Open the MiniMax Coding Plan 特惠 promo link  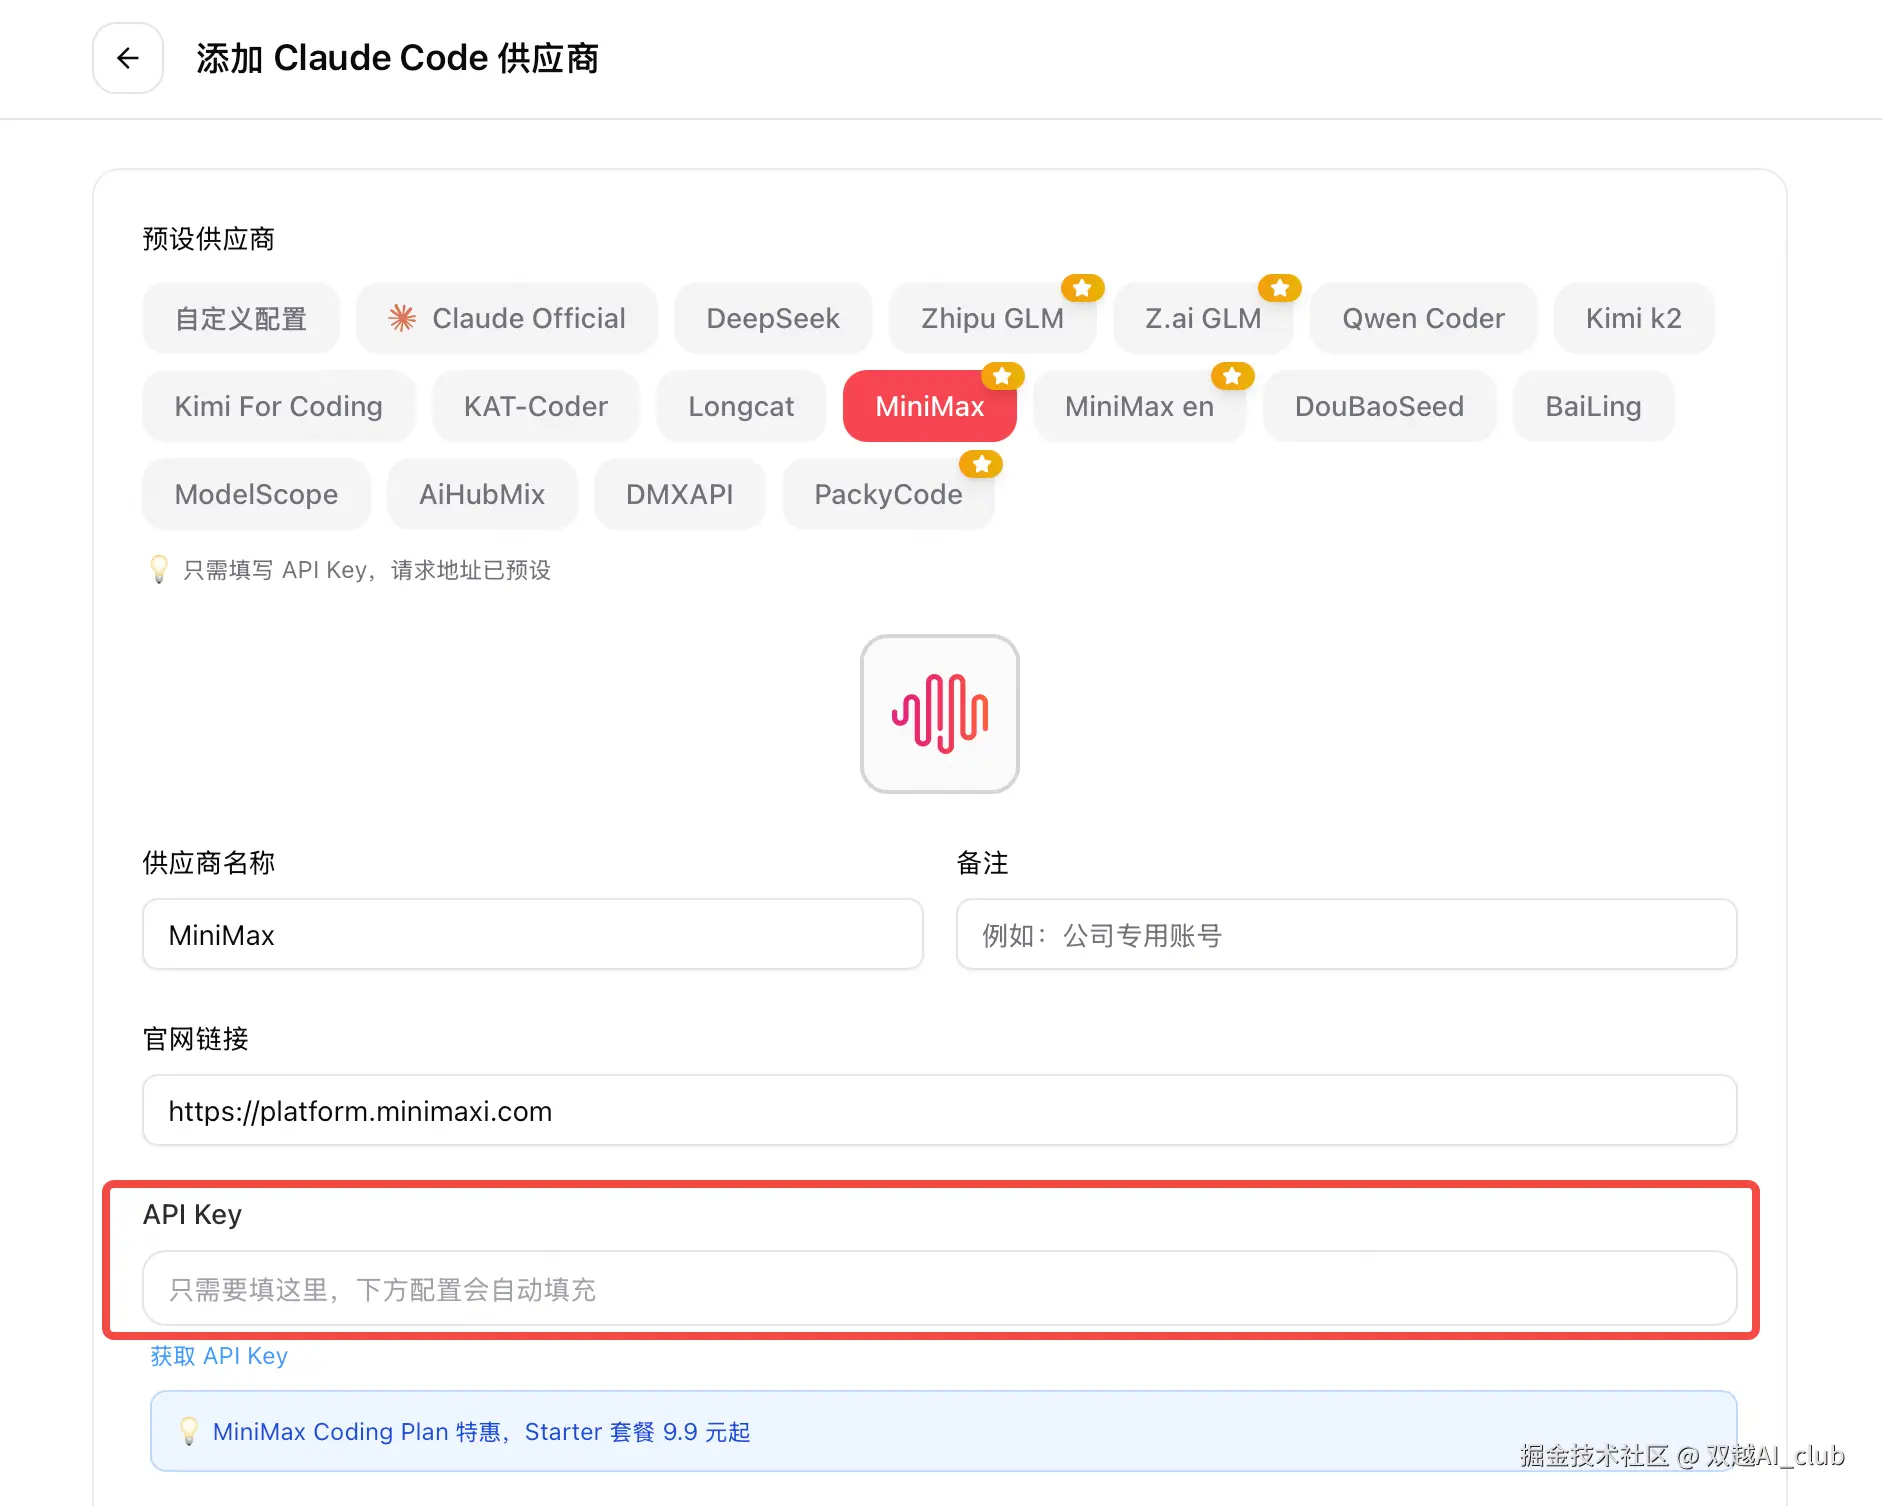tap(482, 1432)
